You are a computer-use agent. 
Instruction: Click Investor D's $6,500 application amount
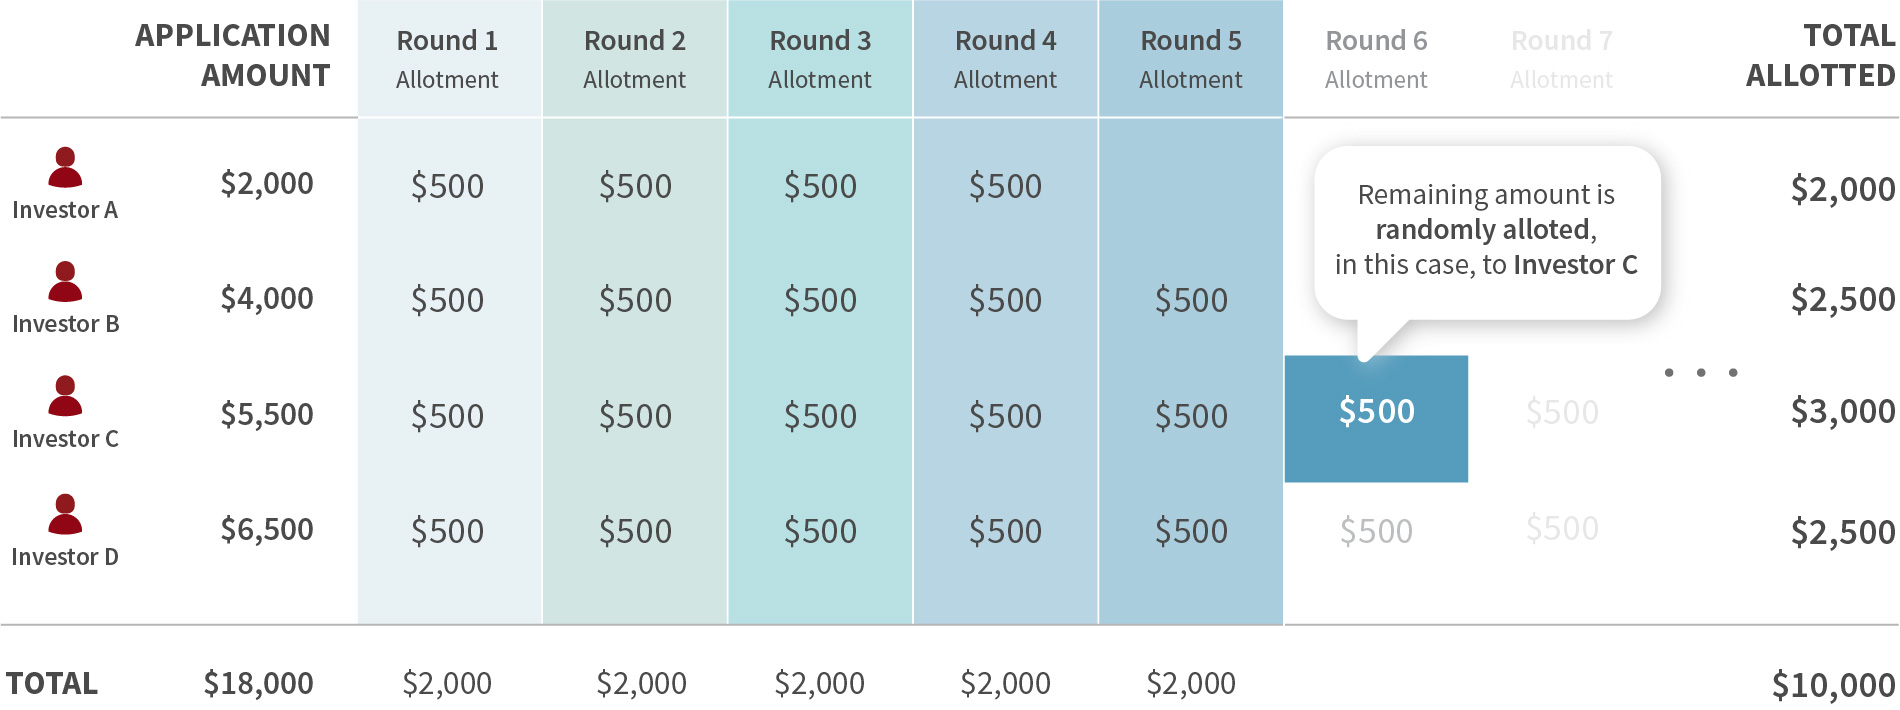(267, 530)
